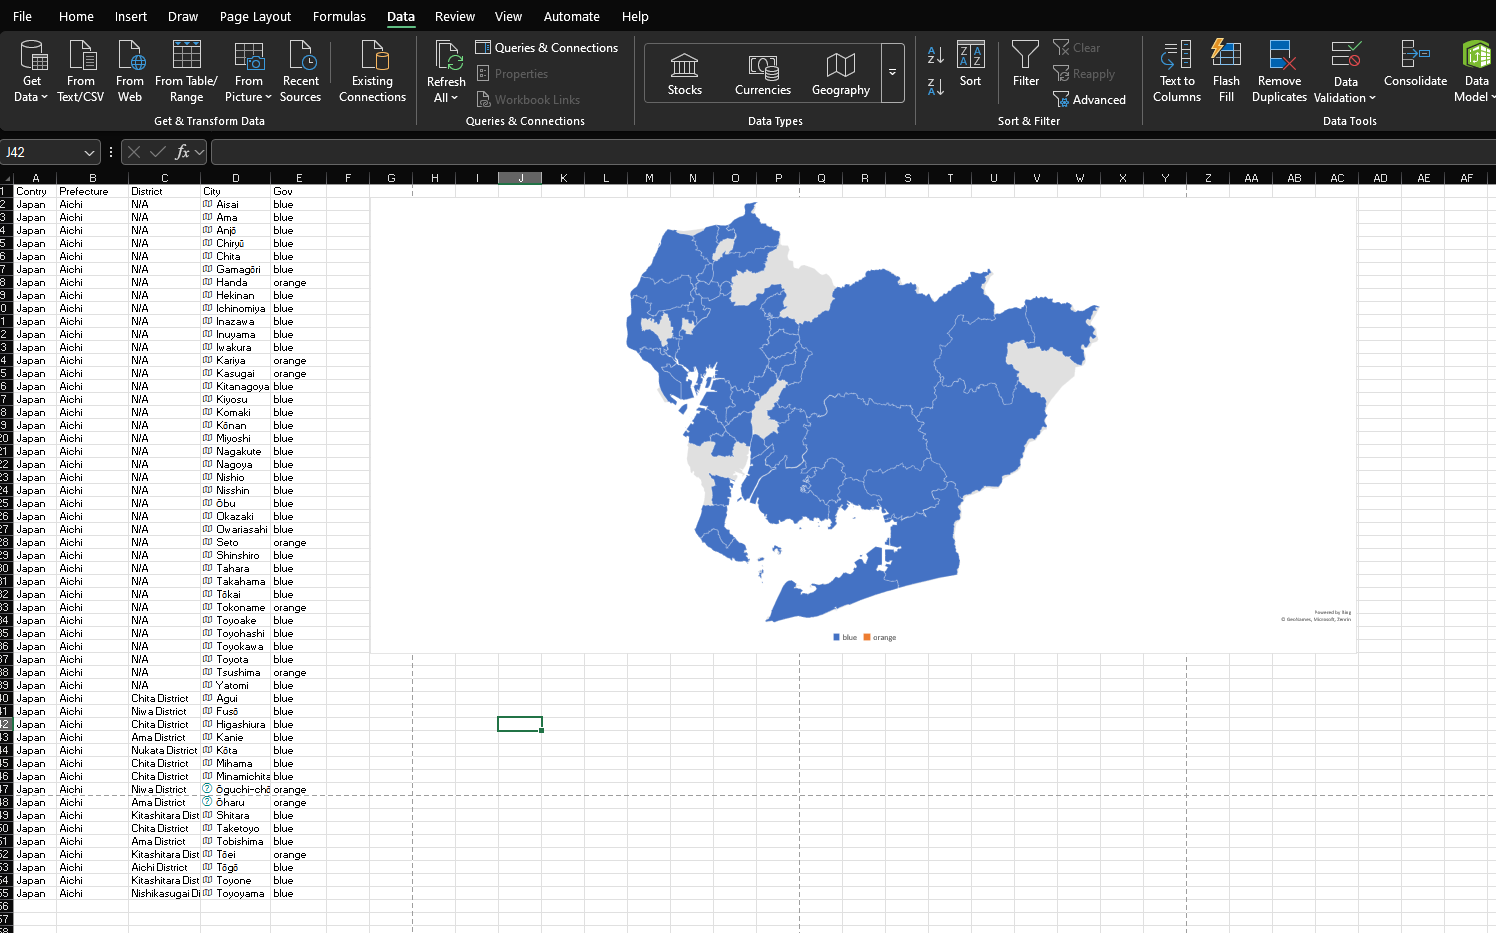The height and width of the screenshot is (933, 1496).
Task: Open Text to Columns wizard
Action: pyautogui.click(x=1177, y=71)
